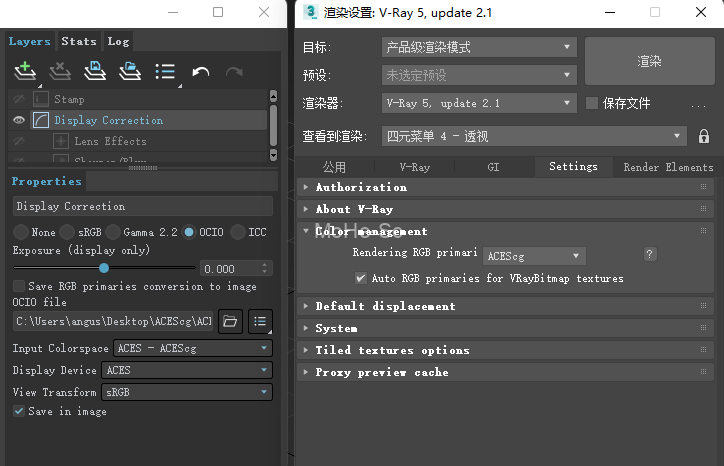The width and height of the screenshot is (724, 466).
Task: Expand the About V-Ray rollout
Action: click(306, 209)
